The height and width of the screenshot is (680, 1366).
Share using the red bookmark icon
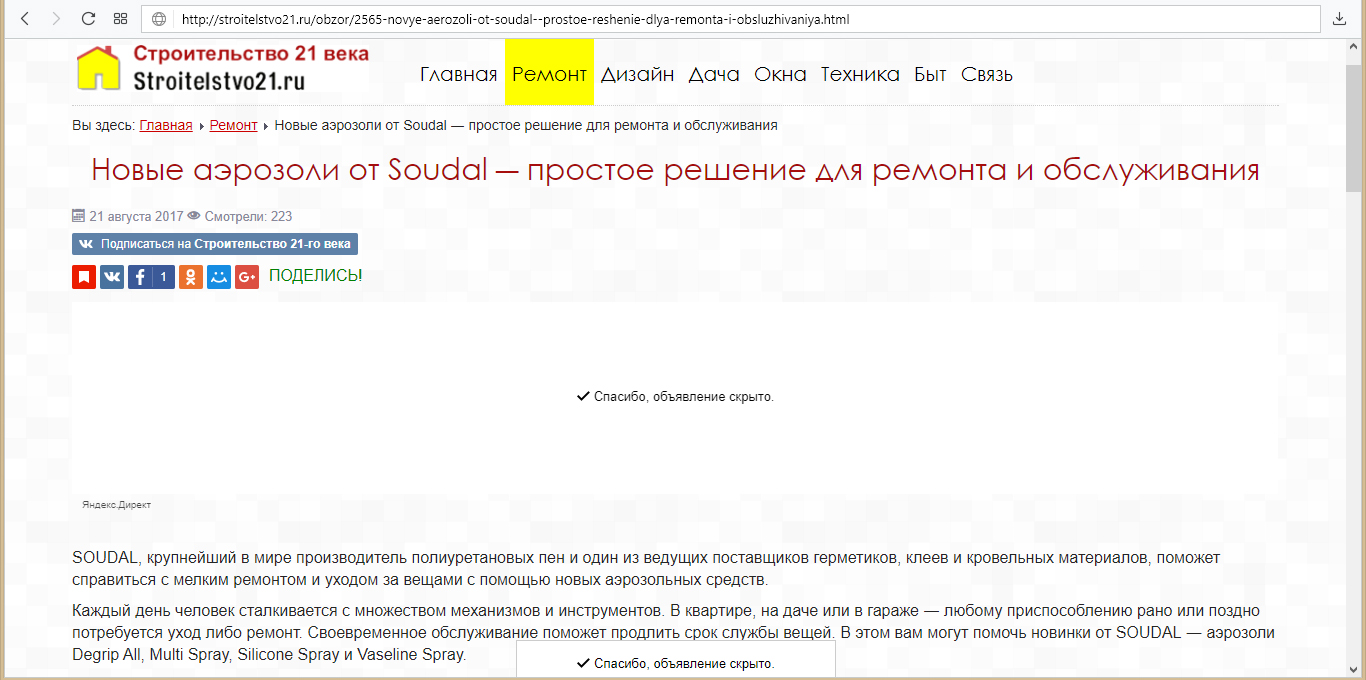tap(84, 277)
